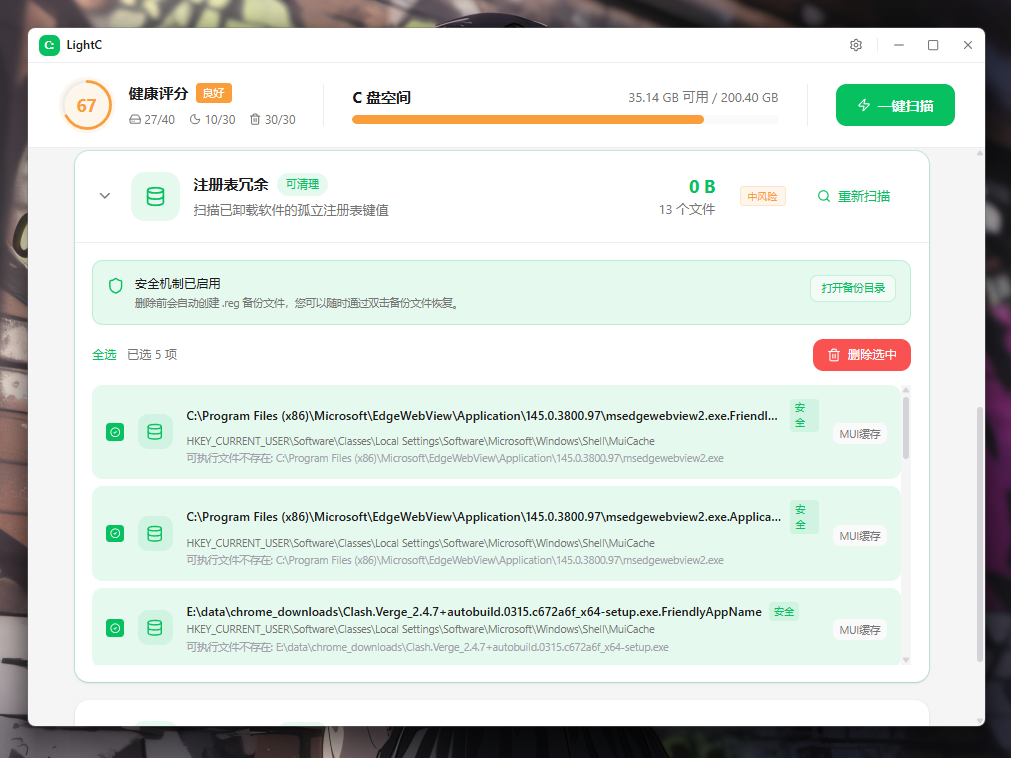The height and width of the screenshot is (758, 1011).
Task: Click the inner list scroll up arrow
Action: point(906,390)
